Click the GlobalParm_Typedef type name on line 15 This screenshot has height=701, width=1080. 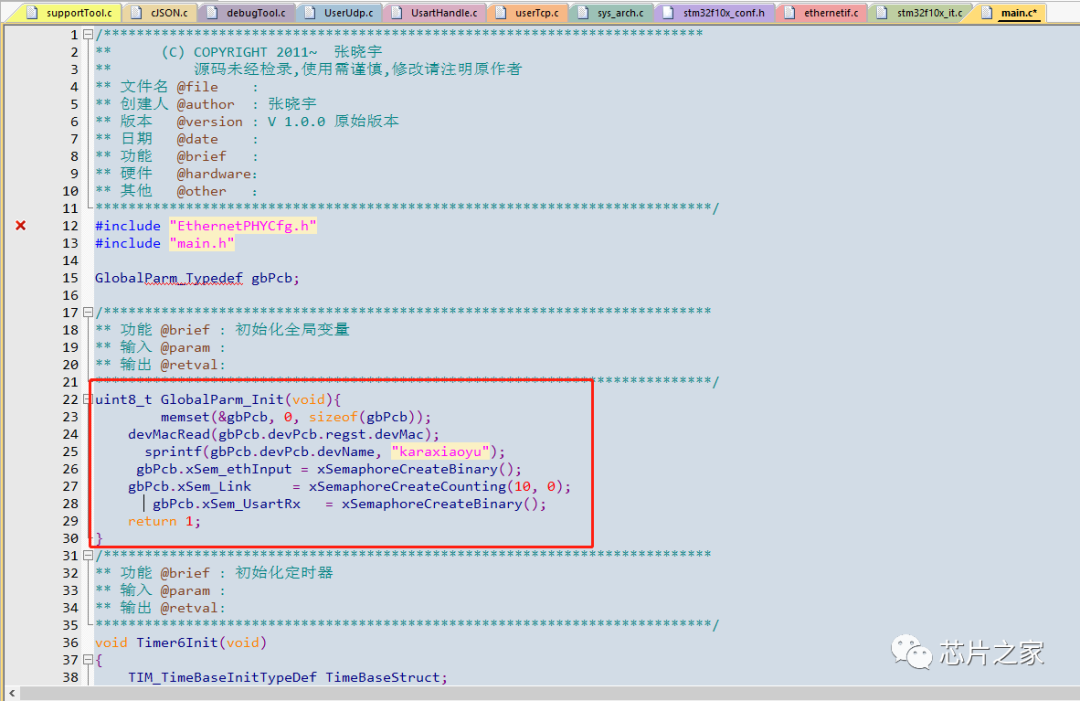pyautogui.click(x=169, y=278)
